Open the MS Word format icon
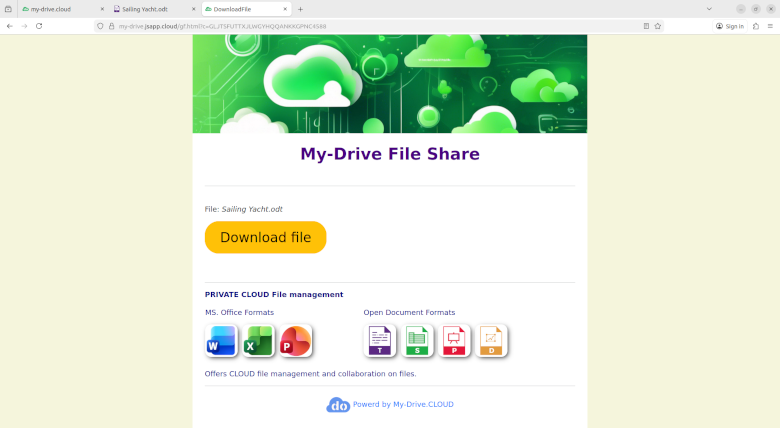This screenshot has height=439, width=780. [x=221, y=341]
